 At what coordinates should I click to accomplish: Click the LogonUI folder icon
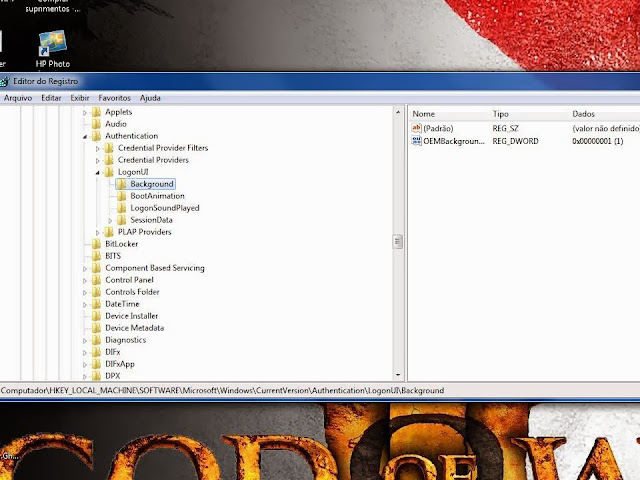(109, 172)
